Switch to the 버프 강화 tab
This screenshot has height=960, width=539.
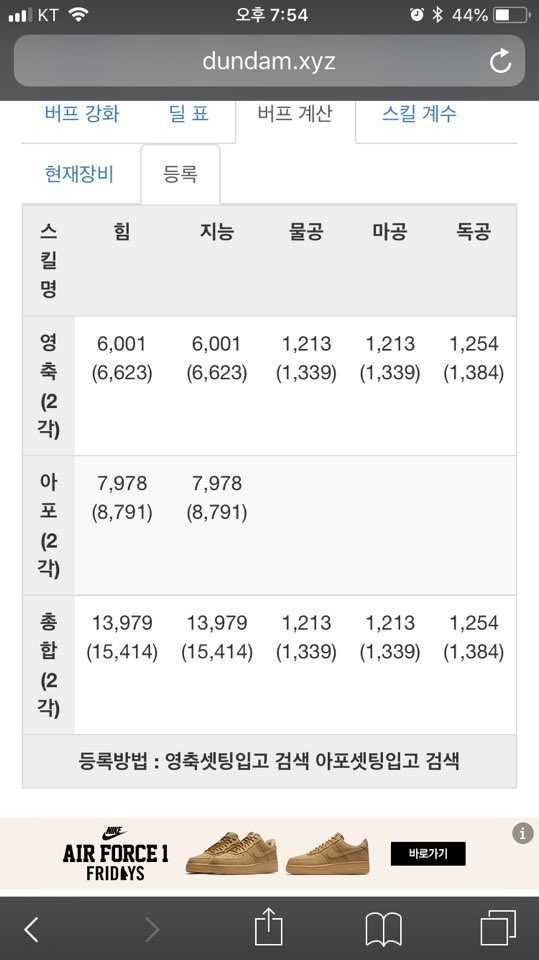click(x=81, y=113)
